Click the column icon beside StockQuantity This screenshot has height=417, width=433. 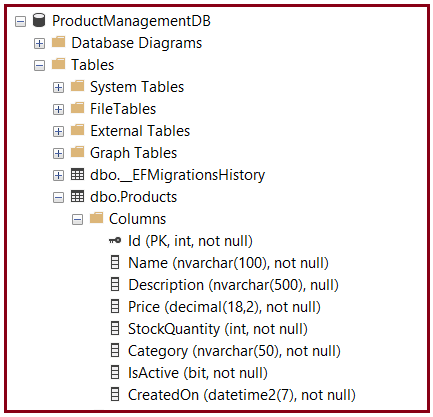[x=115, y=328]
